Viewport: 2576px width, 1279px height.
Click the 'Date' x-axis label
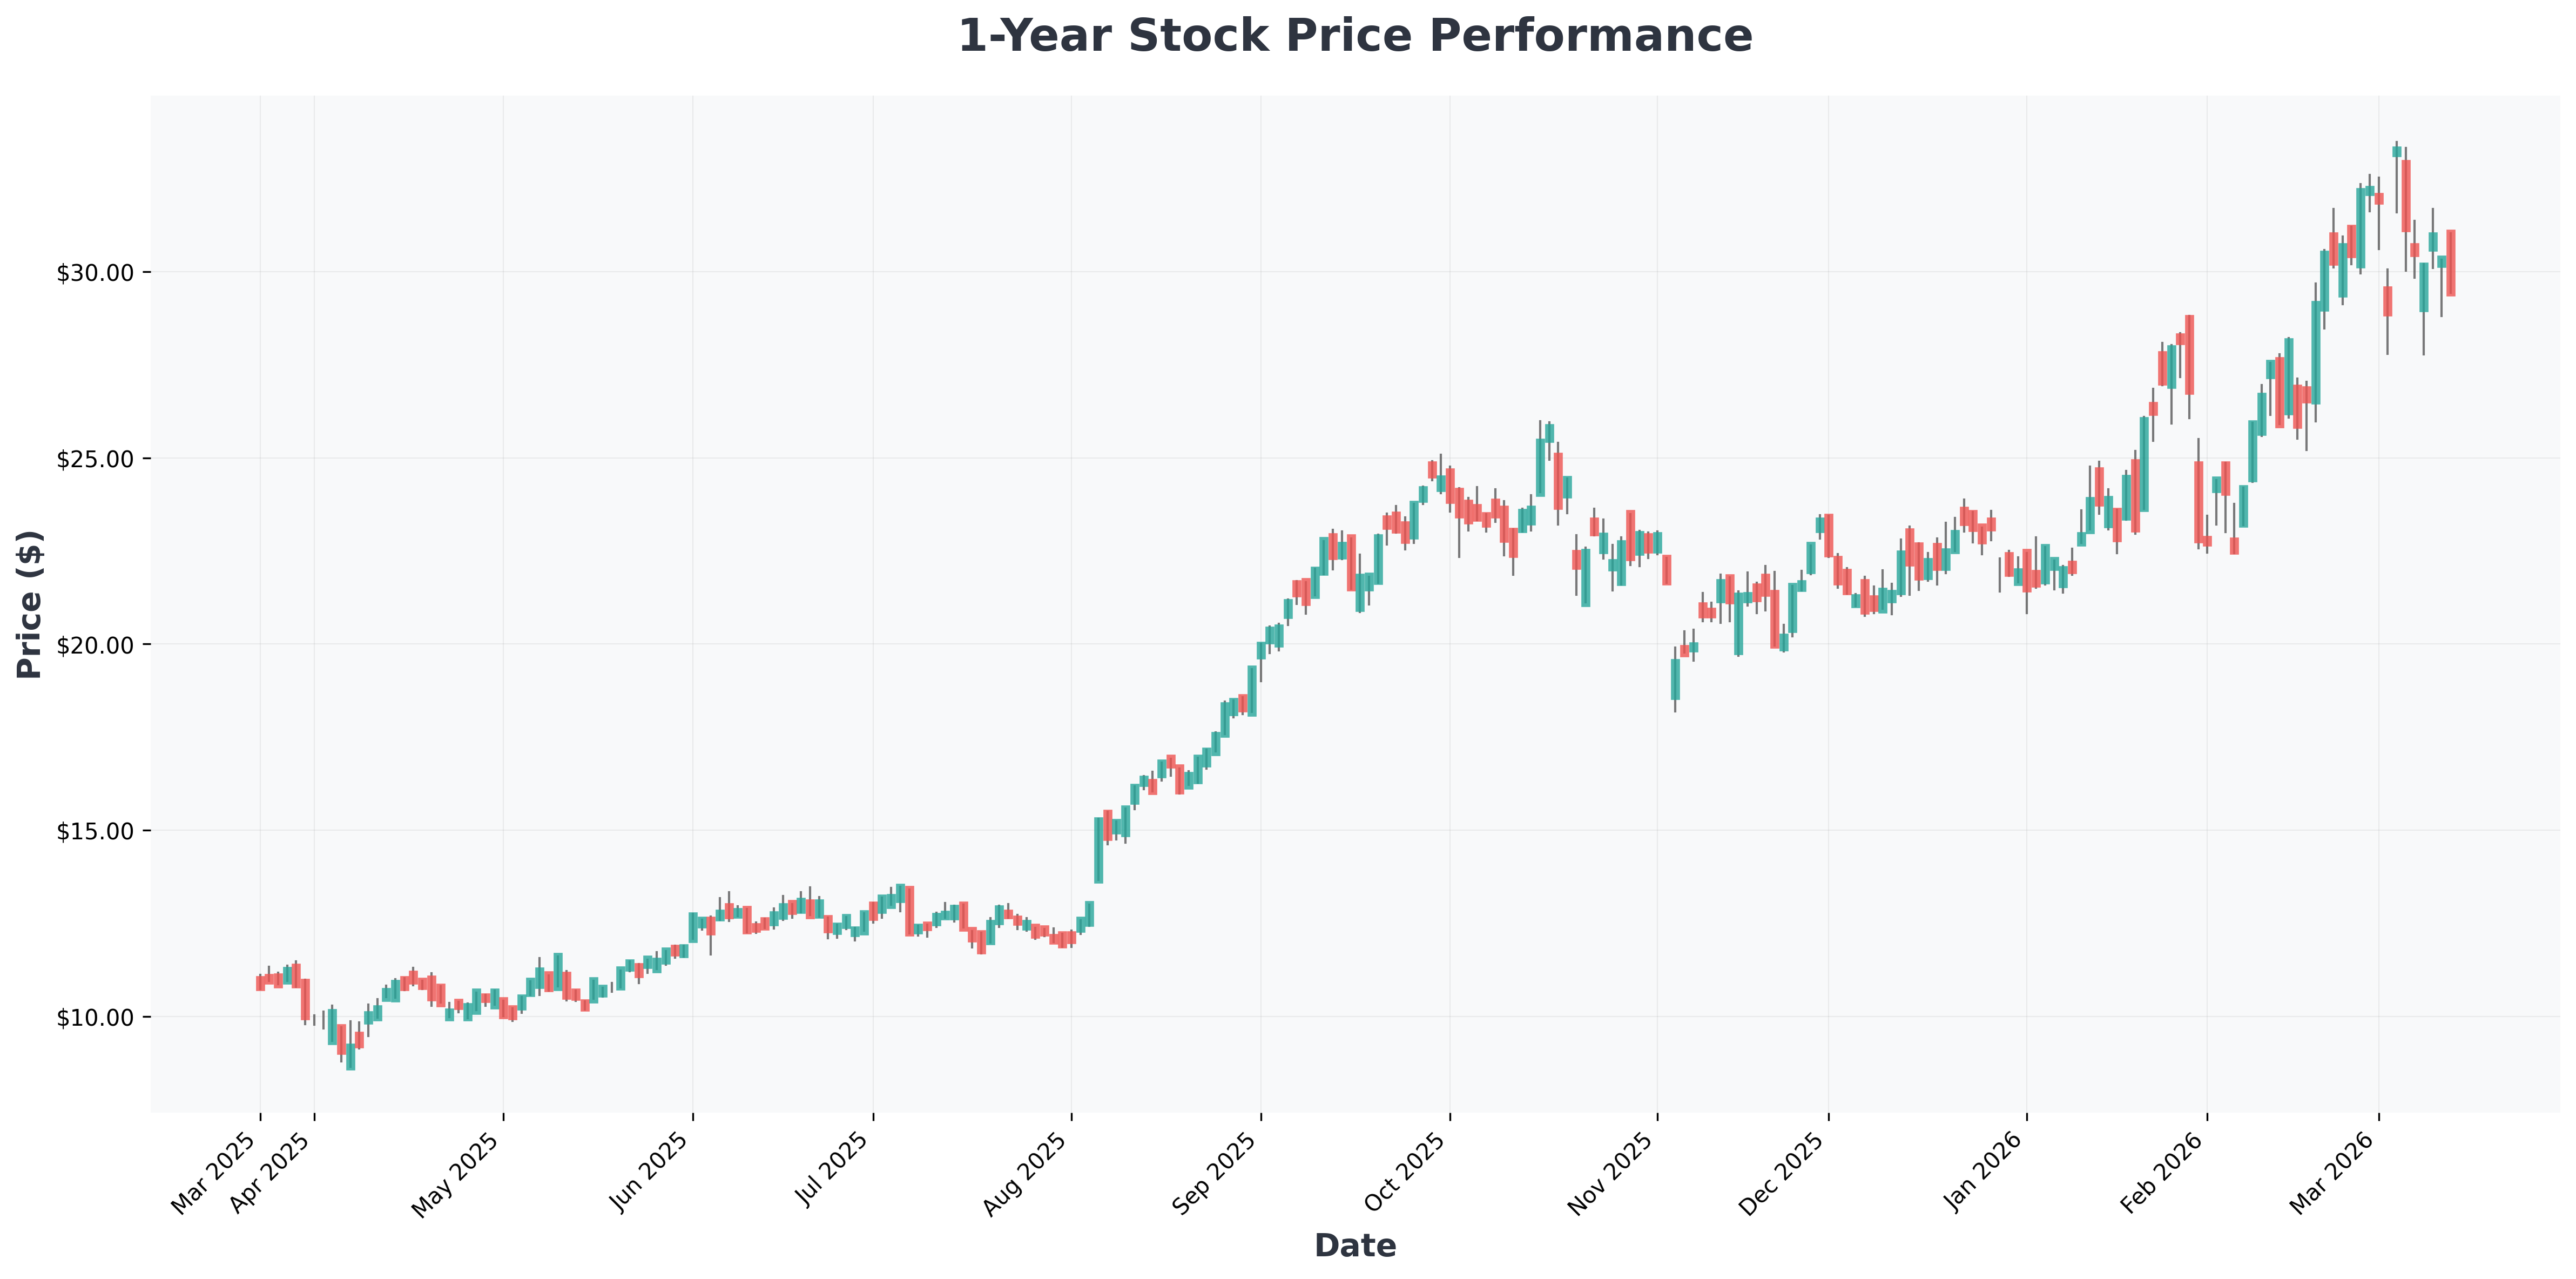tap(1355, 1245)
